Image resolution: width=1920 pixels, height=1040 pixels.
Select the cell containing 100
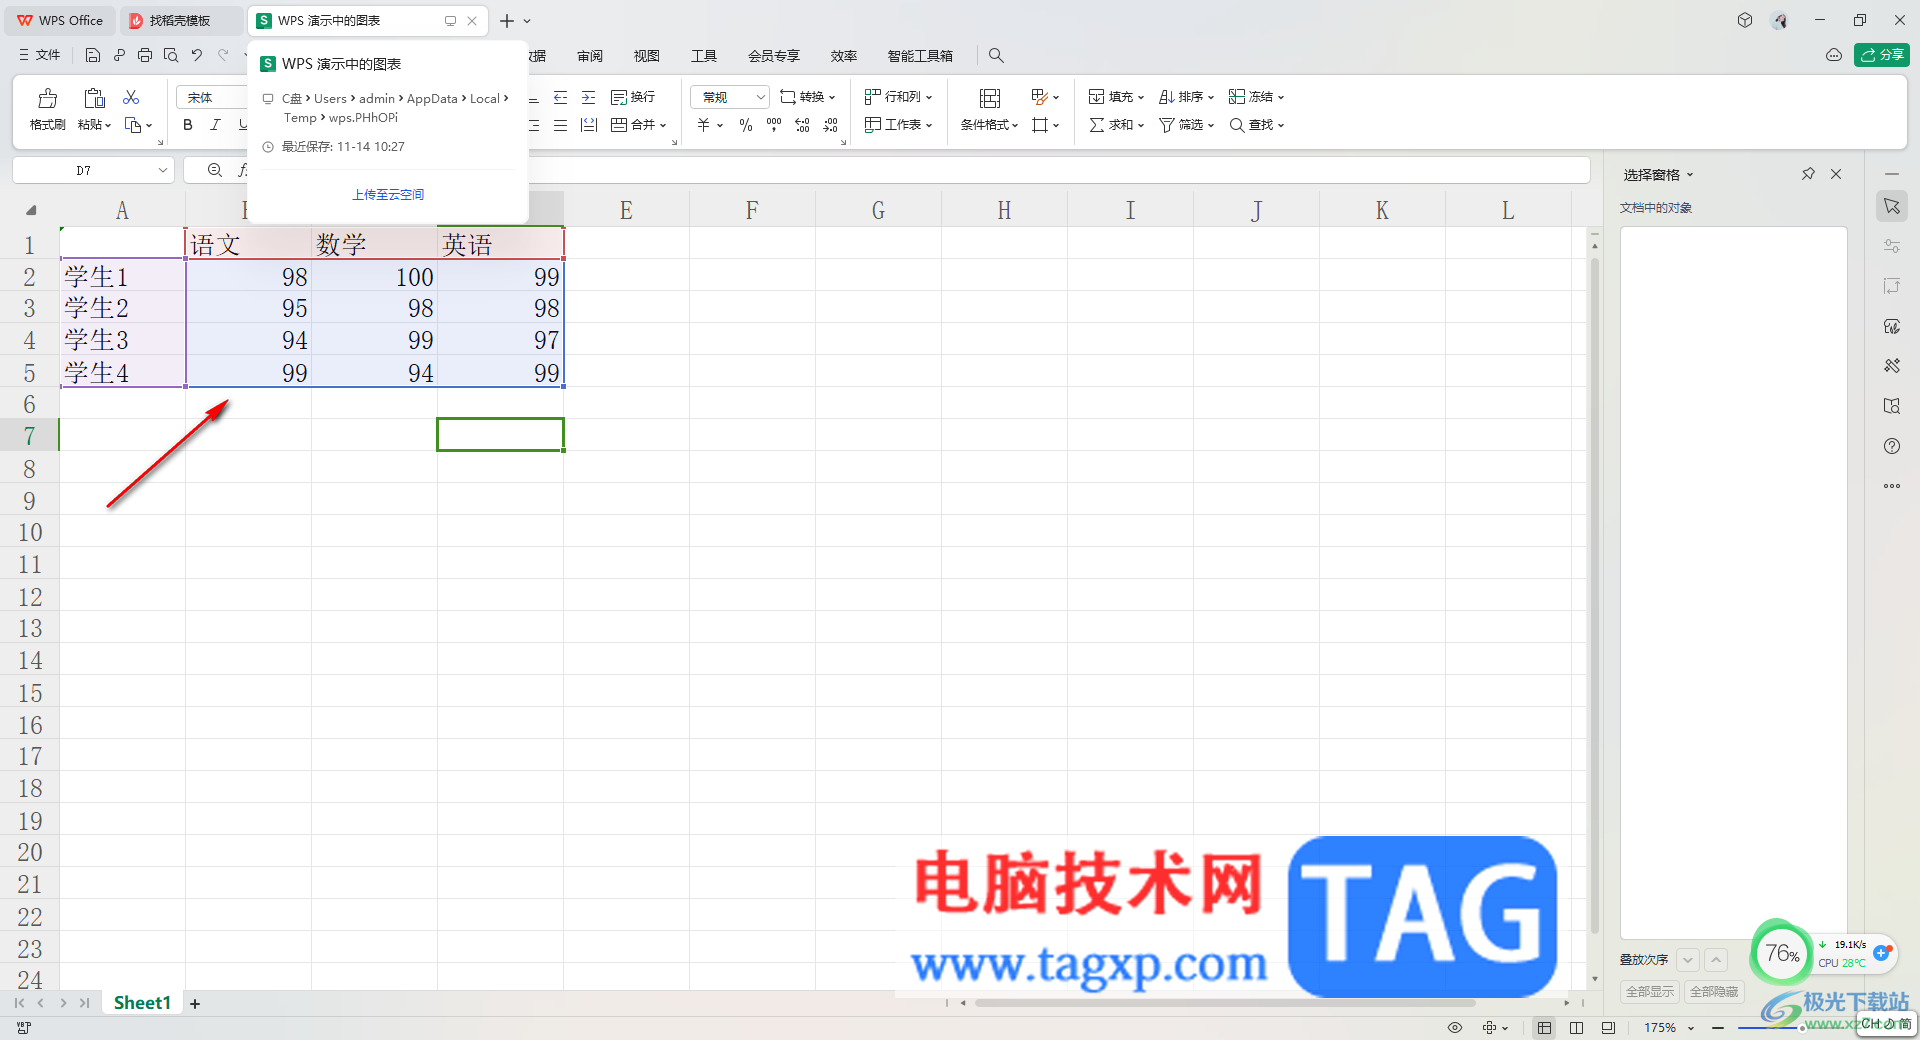point(374,277)
